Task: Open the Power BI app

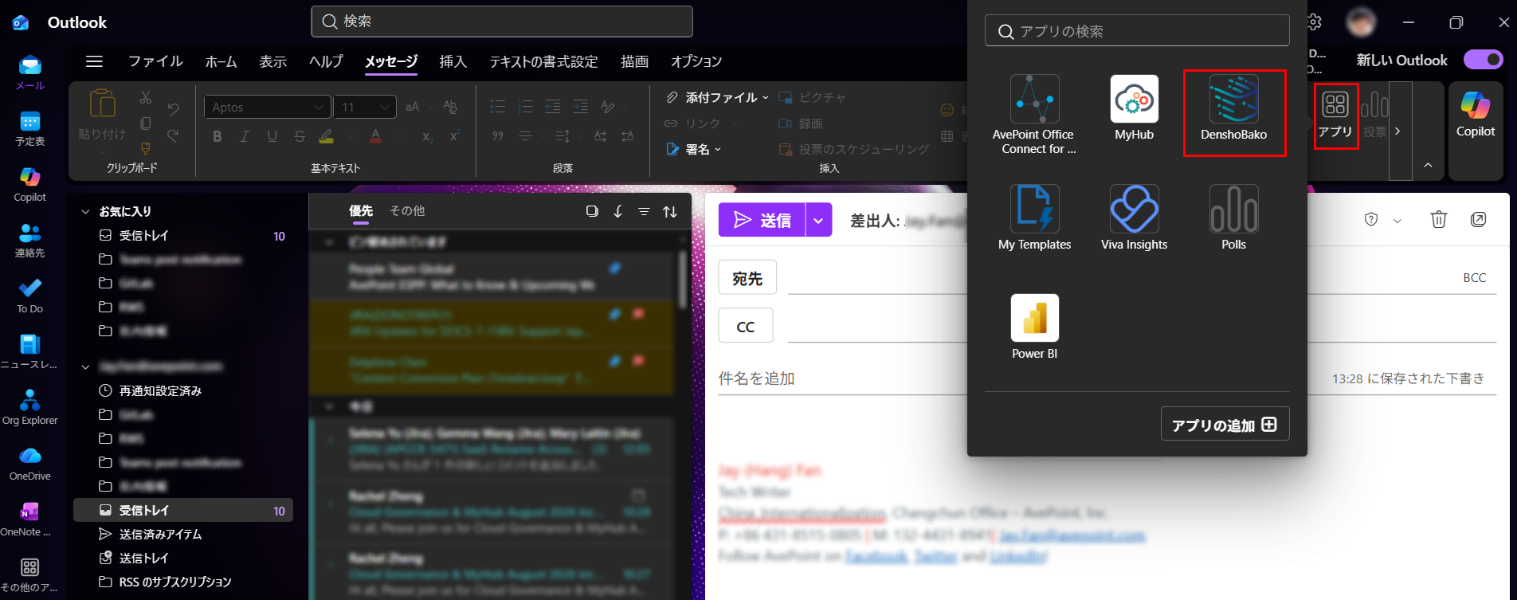Action: tap(1035, 327)
